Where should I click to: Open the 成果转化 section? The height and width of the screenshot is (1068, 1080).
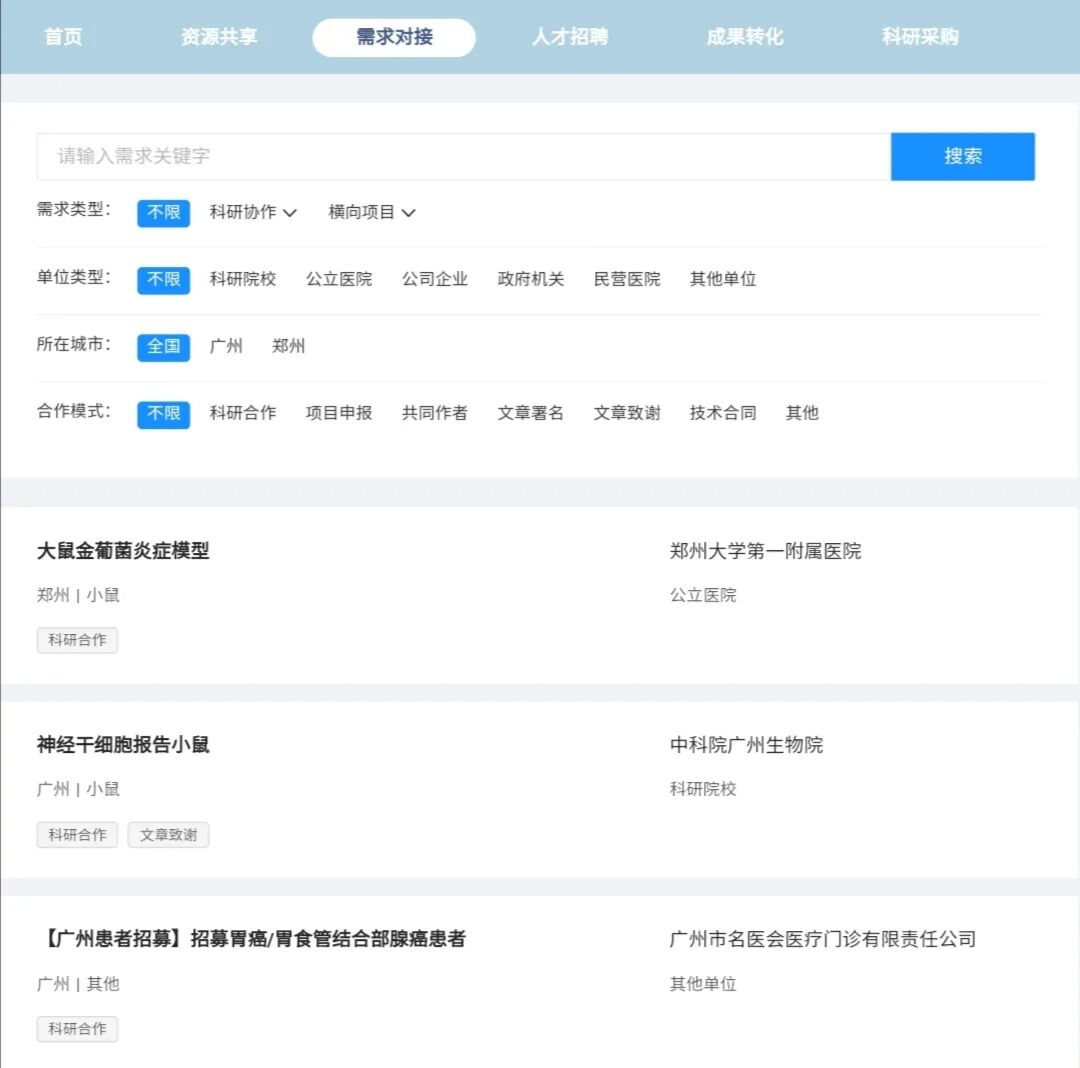coord(743,37)
